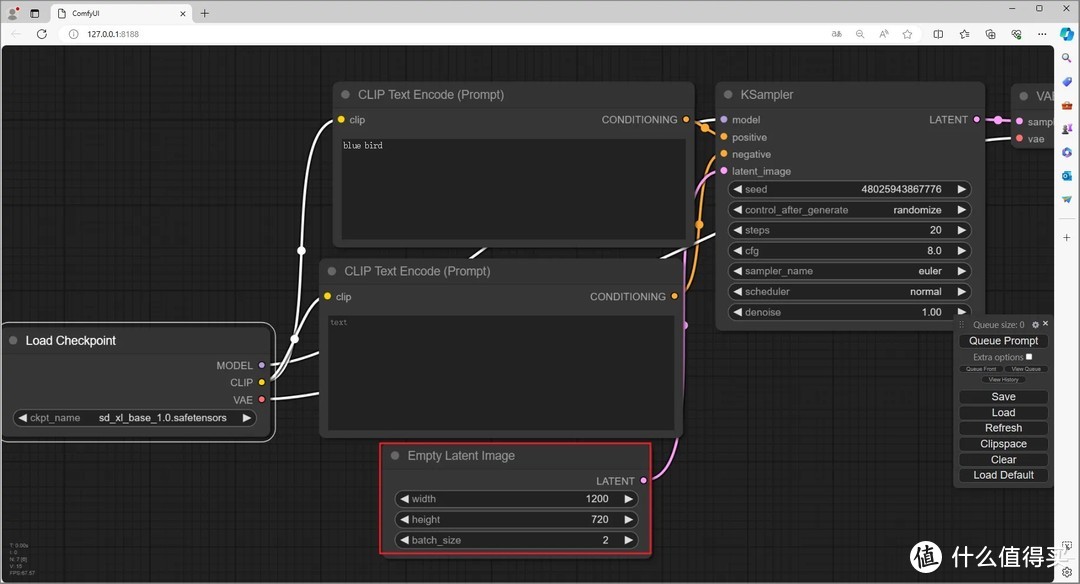Adjust the cfg 8.0 slider field
The image size is (1080, 584).
point(849,251)
